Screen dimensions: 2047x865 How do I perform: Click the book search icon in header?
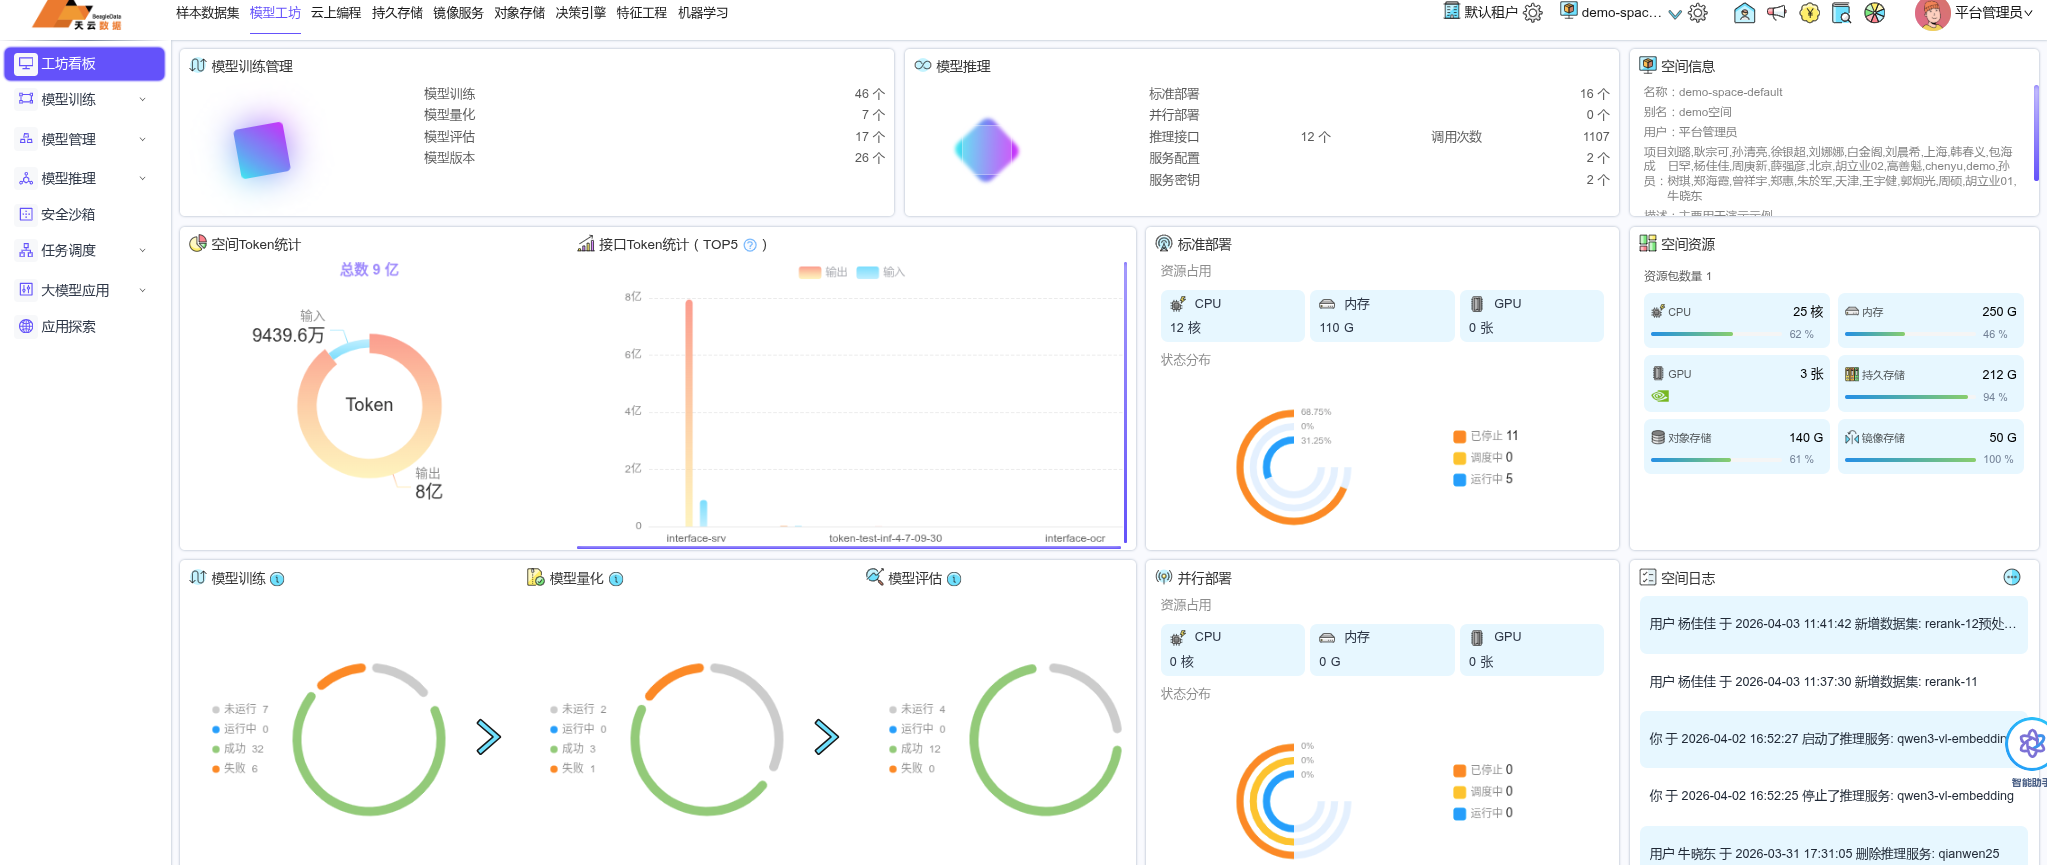click(x=1841, y=13)
